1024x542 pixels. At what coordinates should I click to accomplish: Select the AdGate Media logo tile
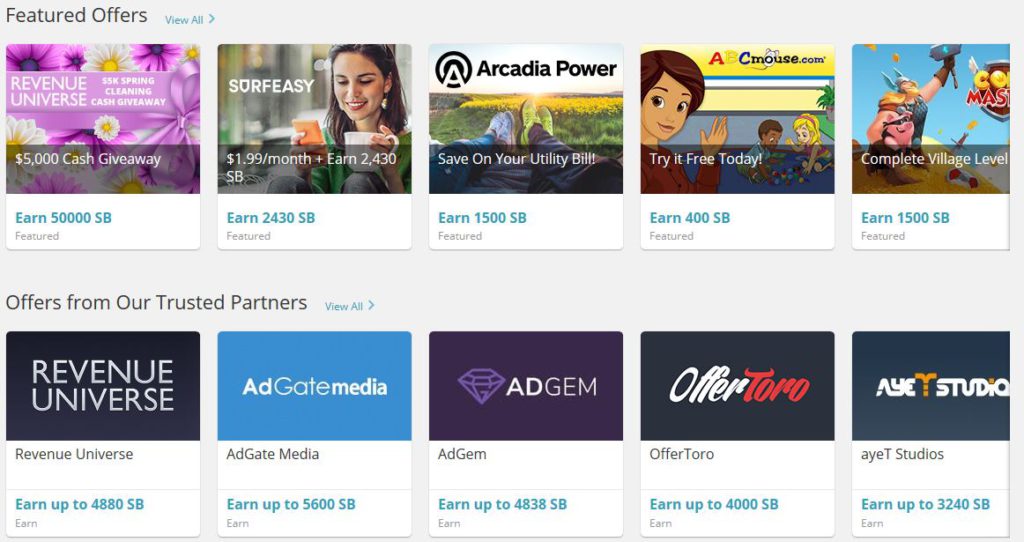click(x=314, y=386)
